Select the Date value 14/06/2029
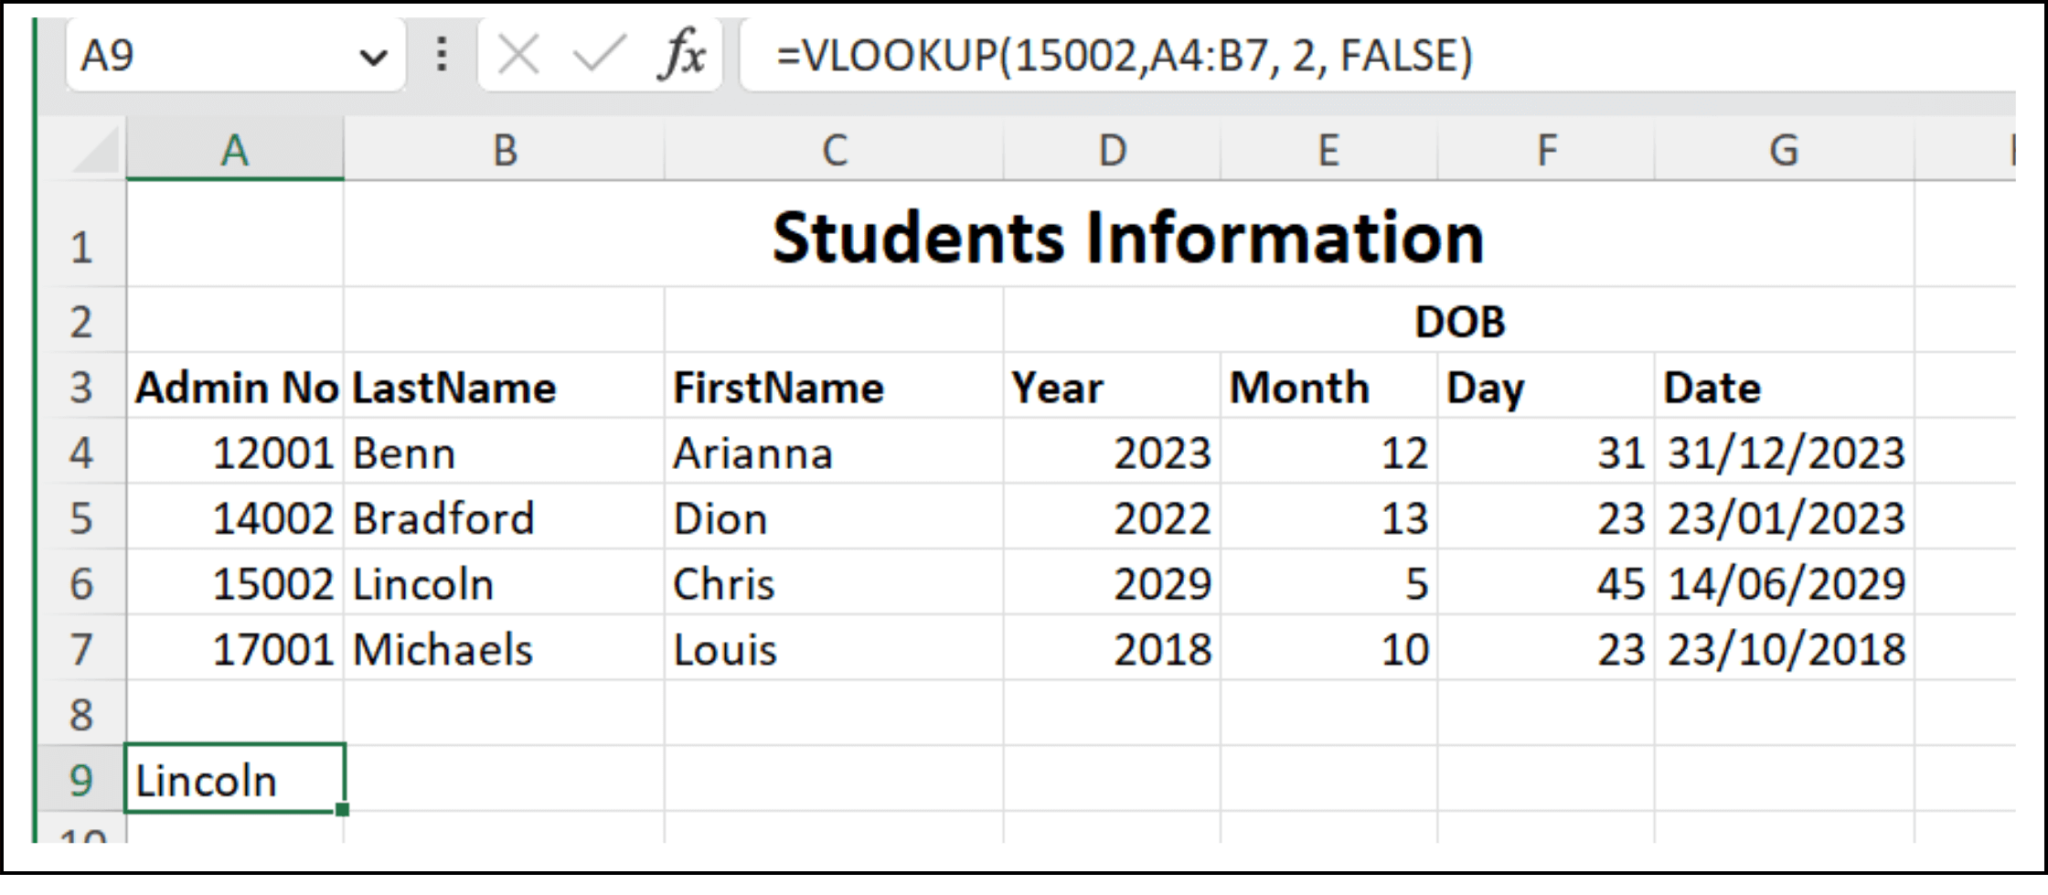 (1783, 583)
